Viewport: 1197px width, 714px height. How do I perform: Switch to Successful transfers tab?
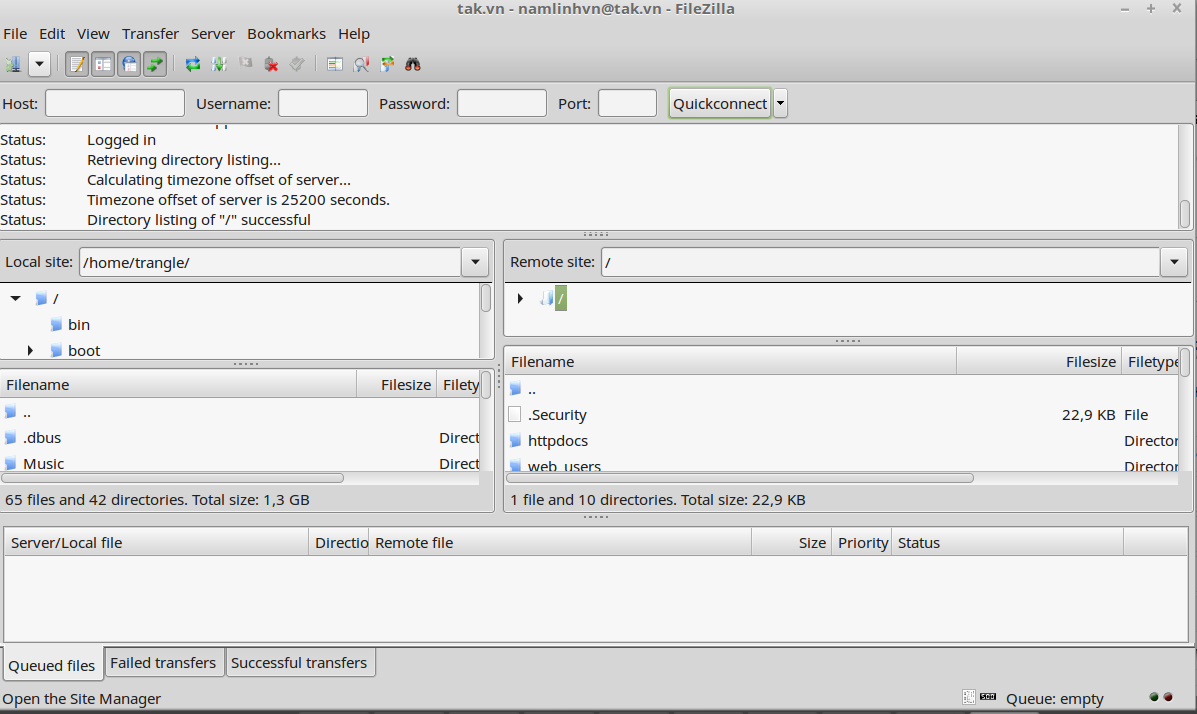click(x=299, y=662)
